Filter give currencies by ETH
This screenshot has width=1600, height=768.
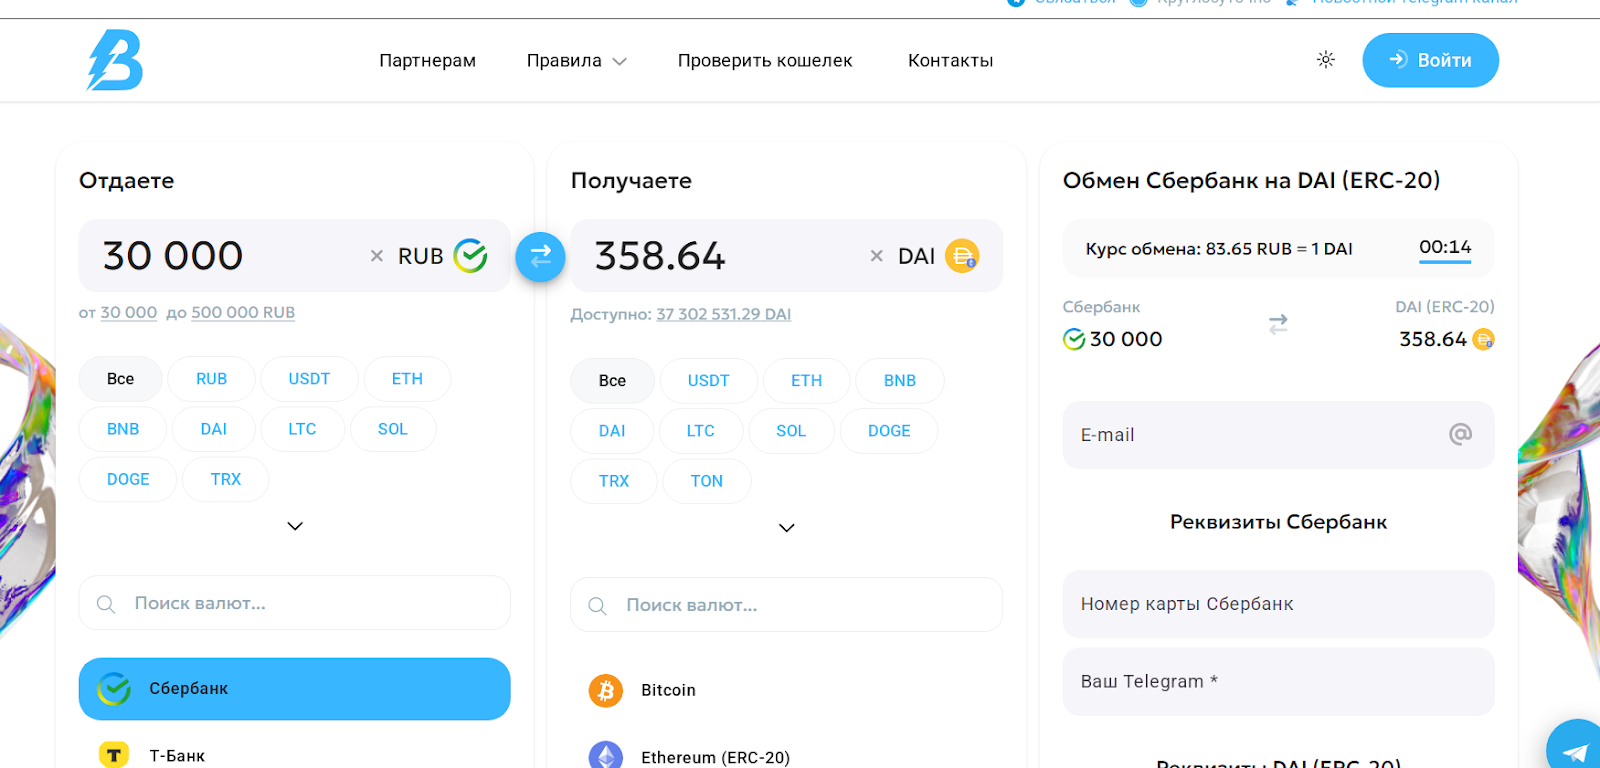click(407, 379)
